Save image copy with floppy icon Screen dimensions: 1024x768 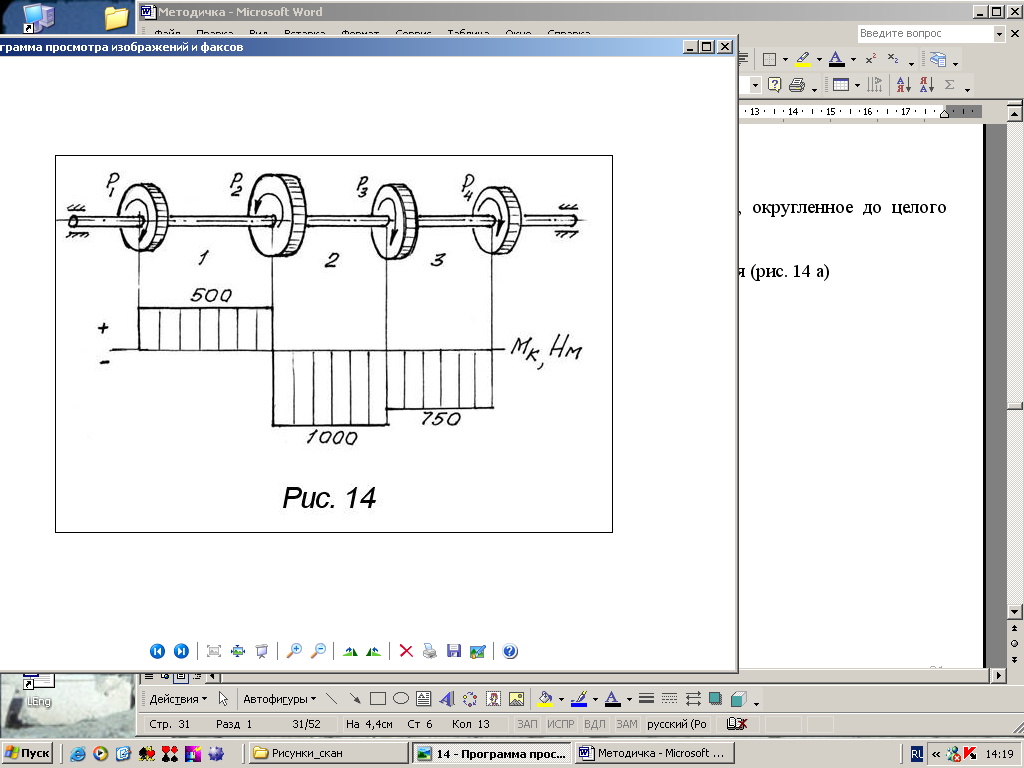coord(454,651)
